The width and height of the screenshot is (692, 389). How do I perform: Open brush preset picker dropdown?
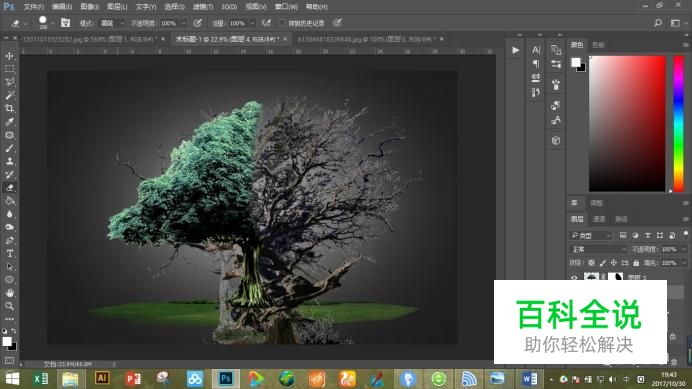click(x=53, y=23)
